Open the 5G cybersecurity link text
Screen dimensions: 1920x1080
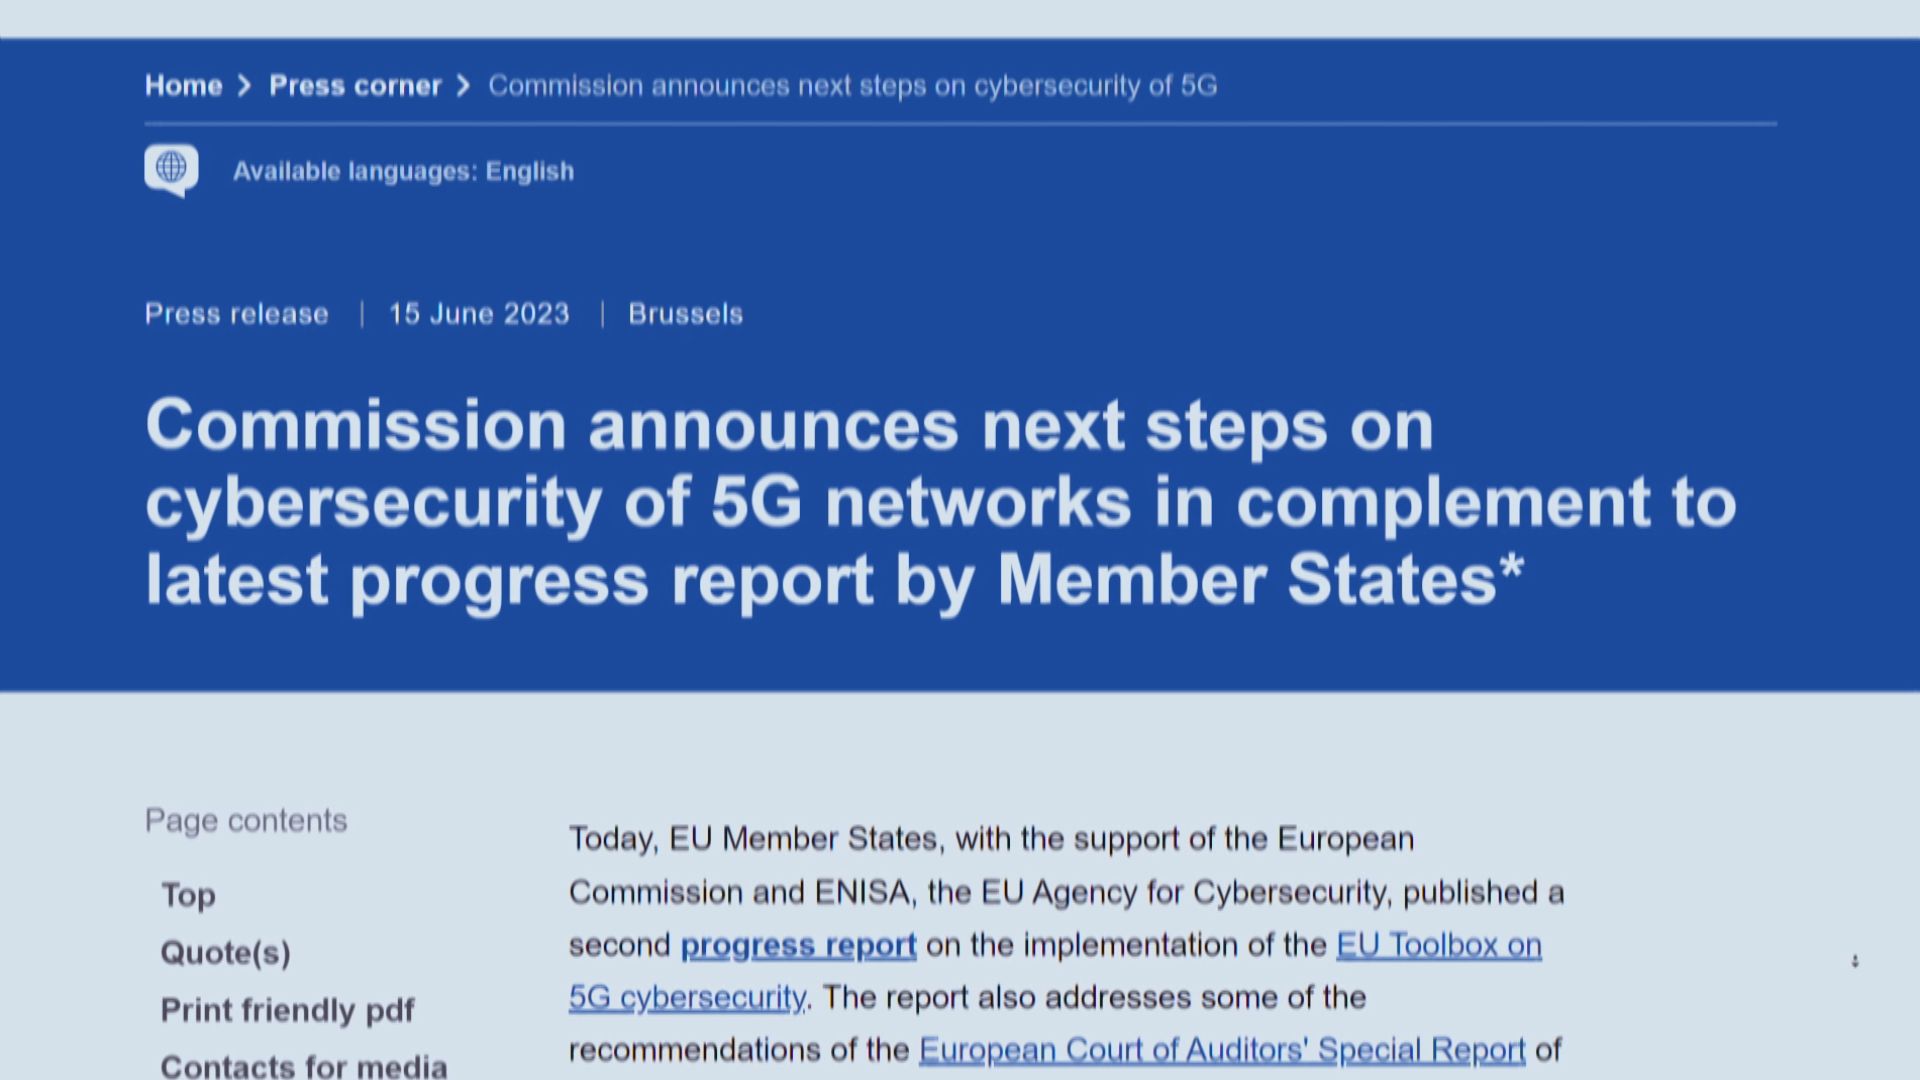click(687, 997)
